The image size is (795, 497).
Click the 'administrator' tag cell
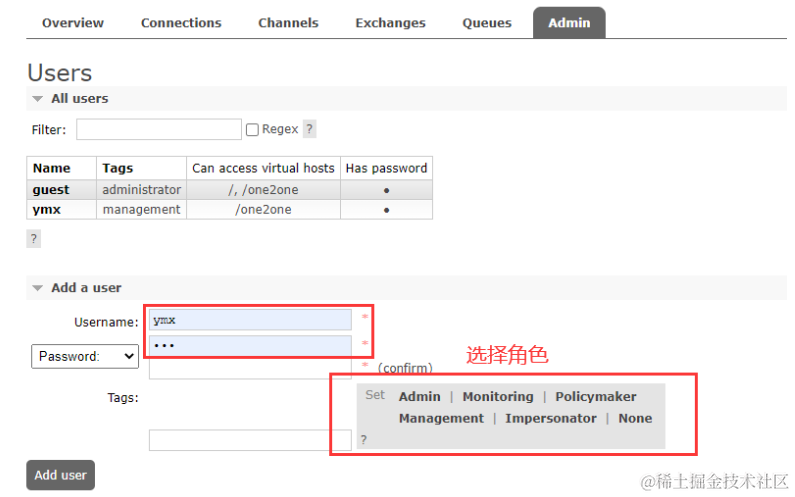tap(141, 190)
